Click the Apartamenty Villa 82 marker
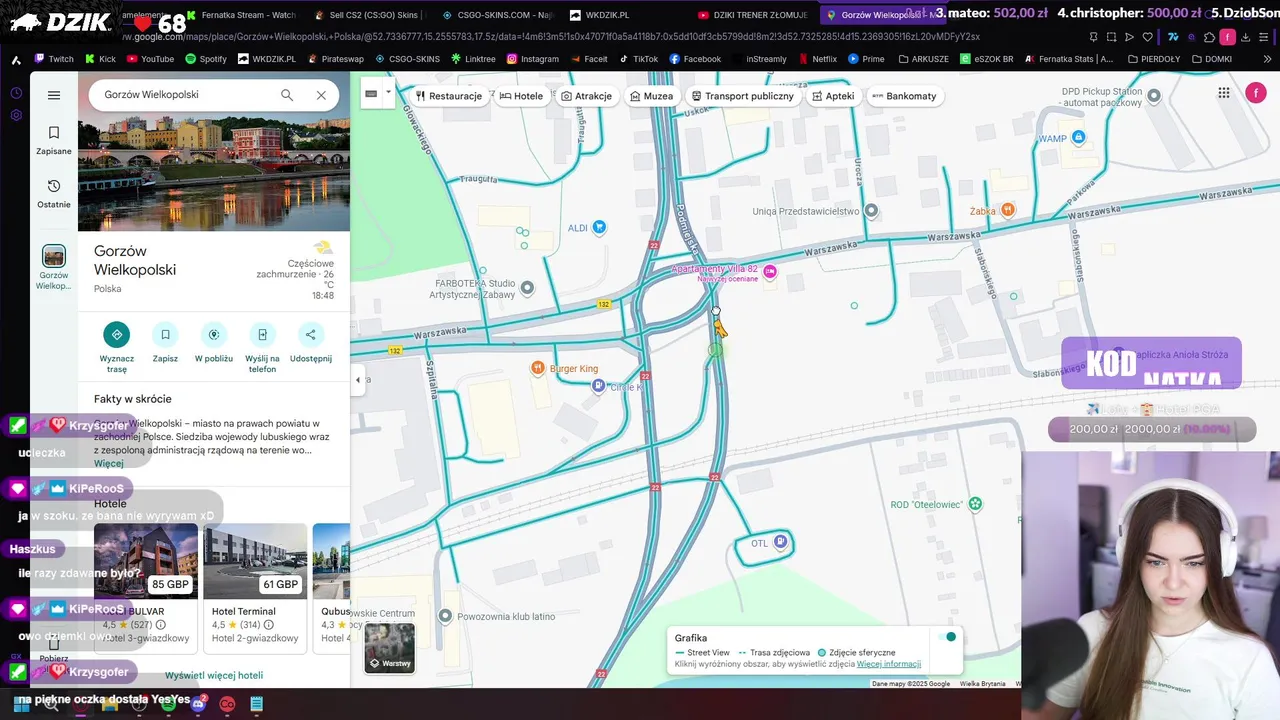This screenshot has height=720, width=1280. (769, 272)
